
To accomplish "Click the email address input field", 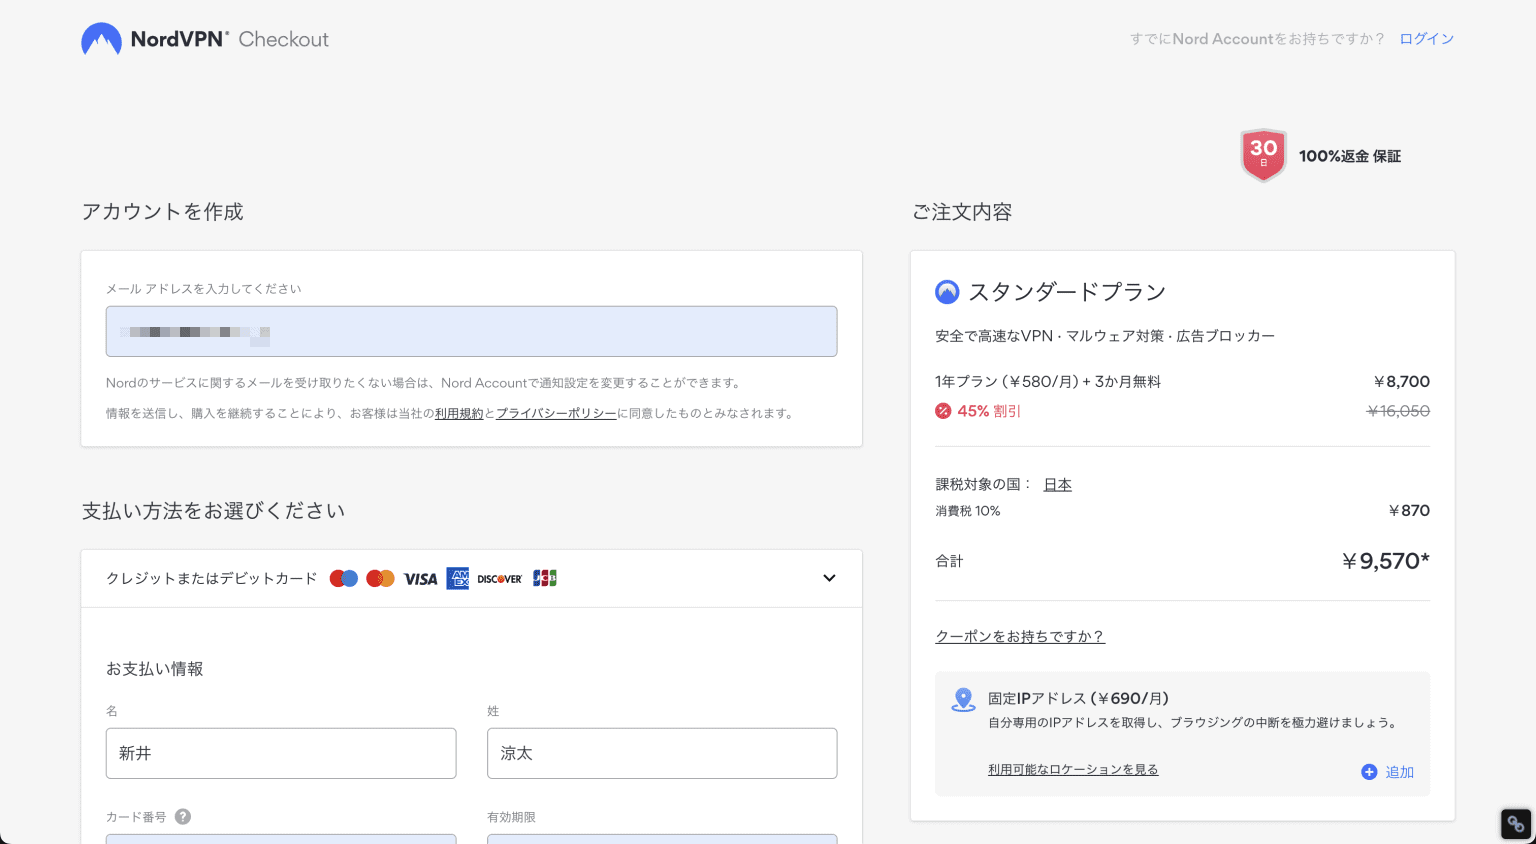I will click(x=471, y=331).
